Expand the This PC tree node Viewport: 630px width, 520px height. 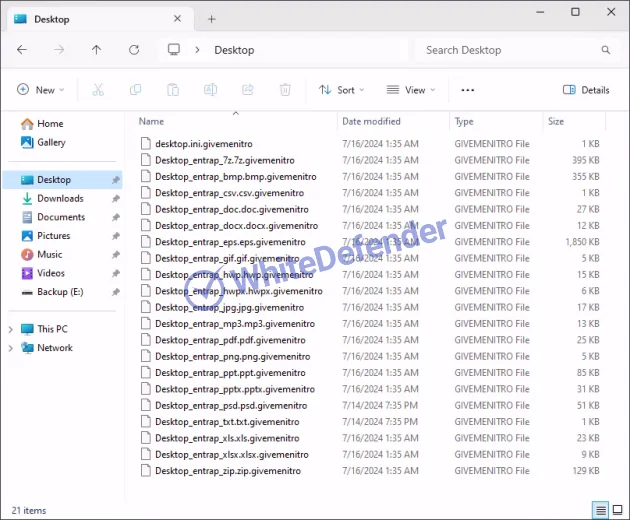click(x=12, y=329)
